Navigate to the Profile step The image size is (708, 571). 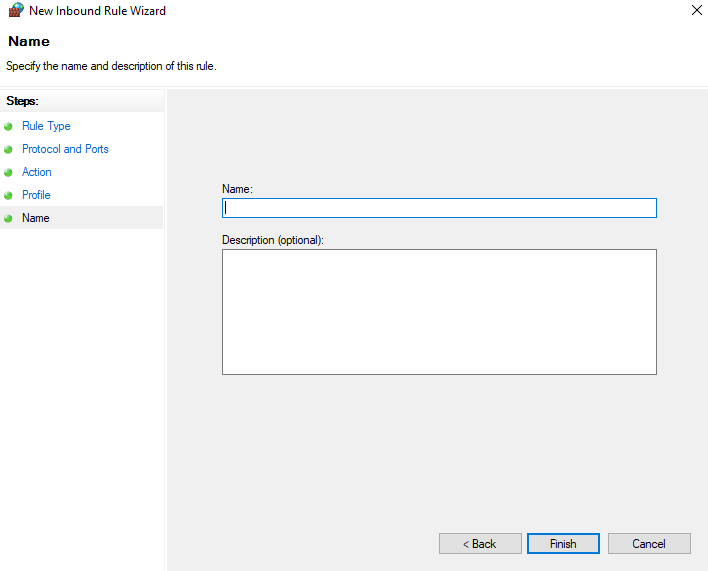pyautogui.click(x=36, y=195)
